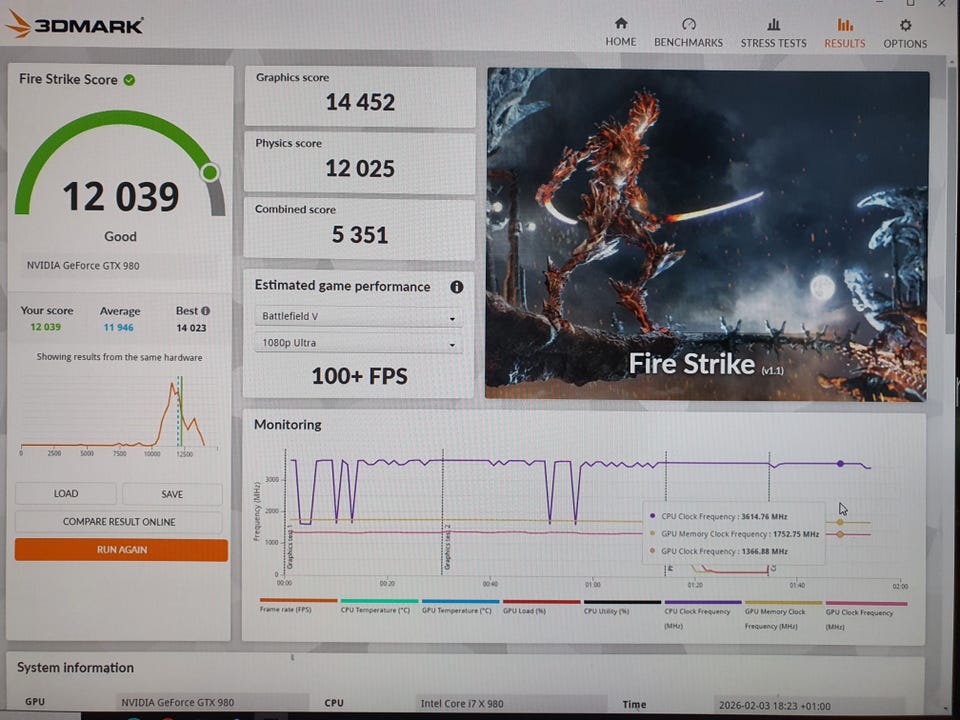Click the orange bars icon above RESULTS
This screenshot has width=960, height=720.
tap(845, 24)
